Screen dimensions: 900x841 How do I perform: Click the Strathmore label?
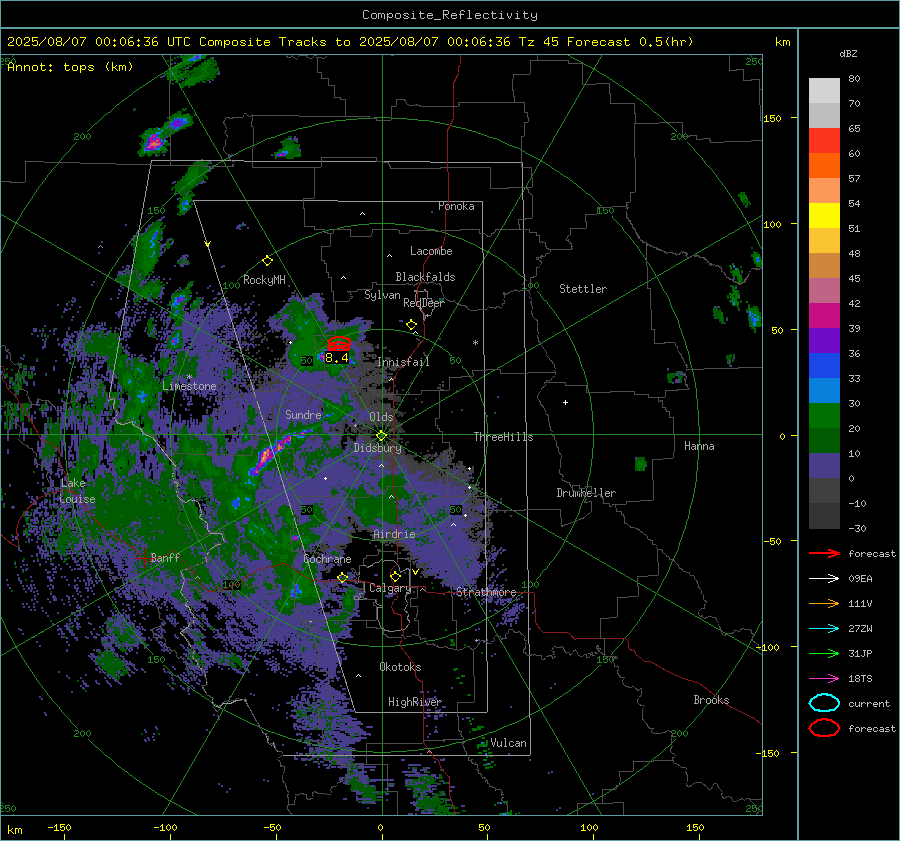tap(486, 592)
